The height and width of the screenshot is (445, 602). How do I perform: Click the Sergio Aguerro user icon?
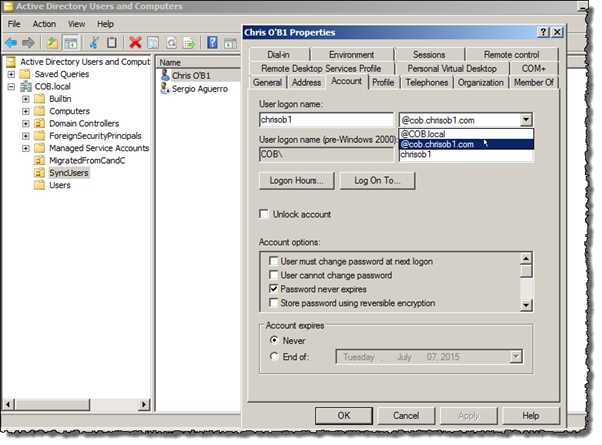pos(165,88)
